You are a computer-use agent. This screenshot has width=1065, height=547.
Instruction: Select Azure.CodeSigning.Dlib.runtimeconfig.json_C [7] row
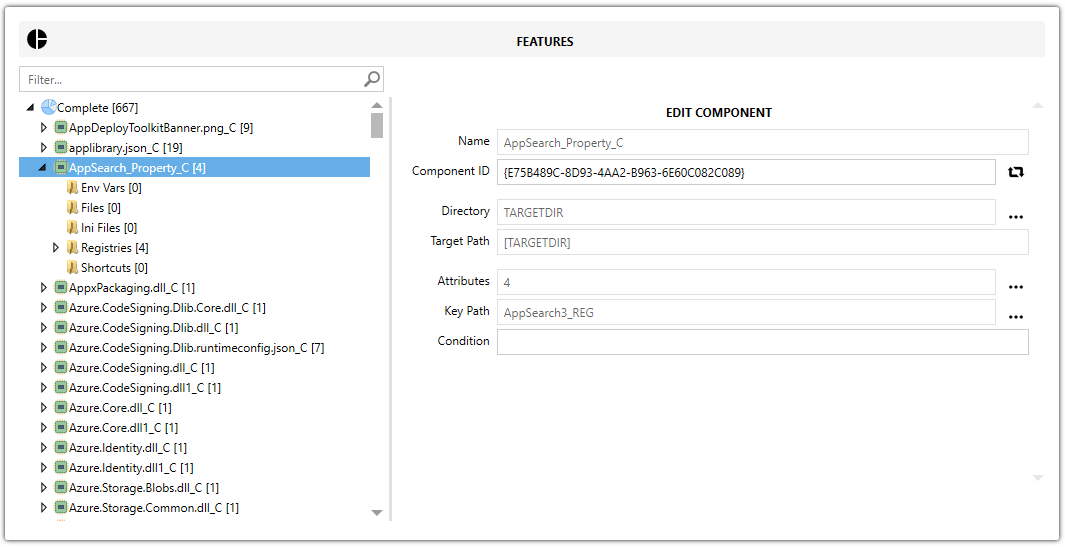coord(196,348)
